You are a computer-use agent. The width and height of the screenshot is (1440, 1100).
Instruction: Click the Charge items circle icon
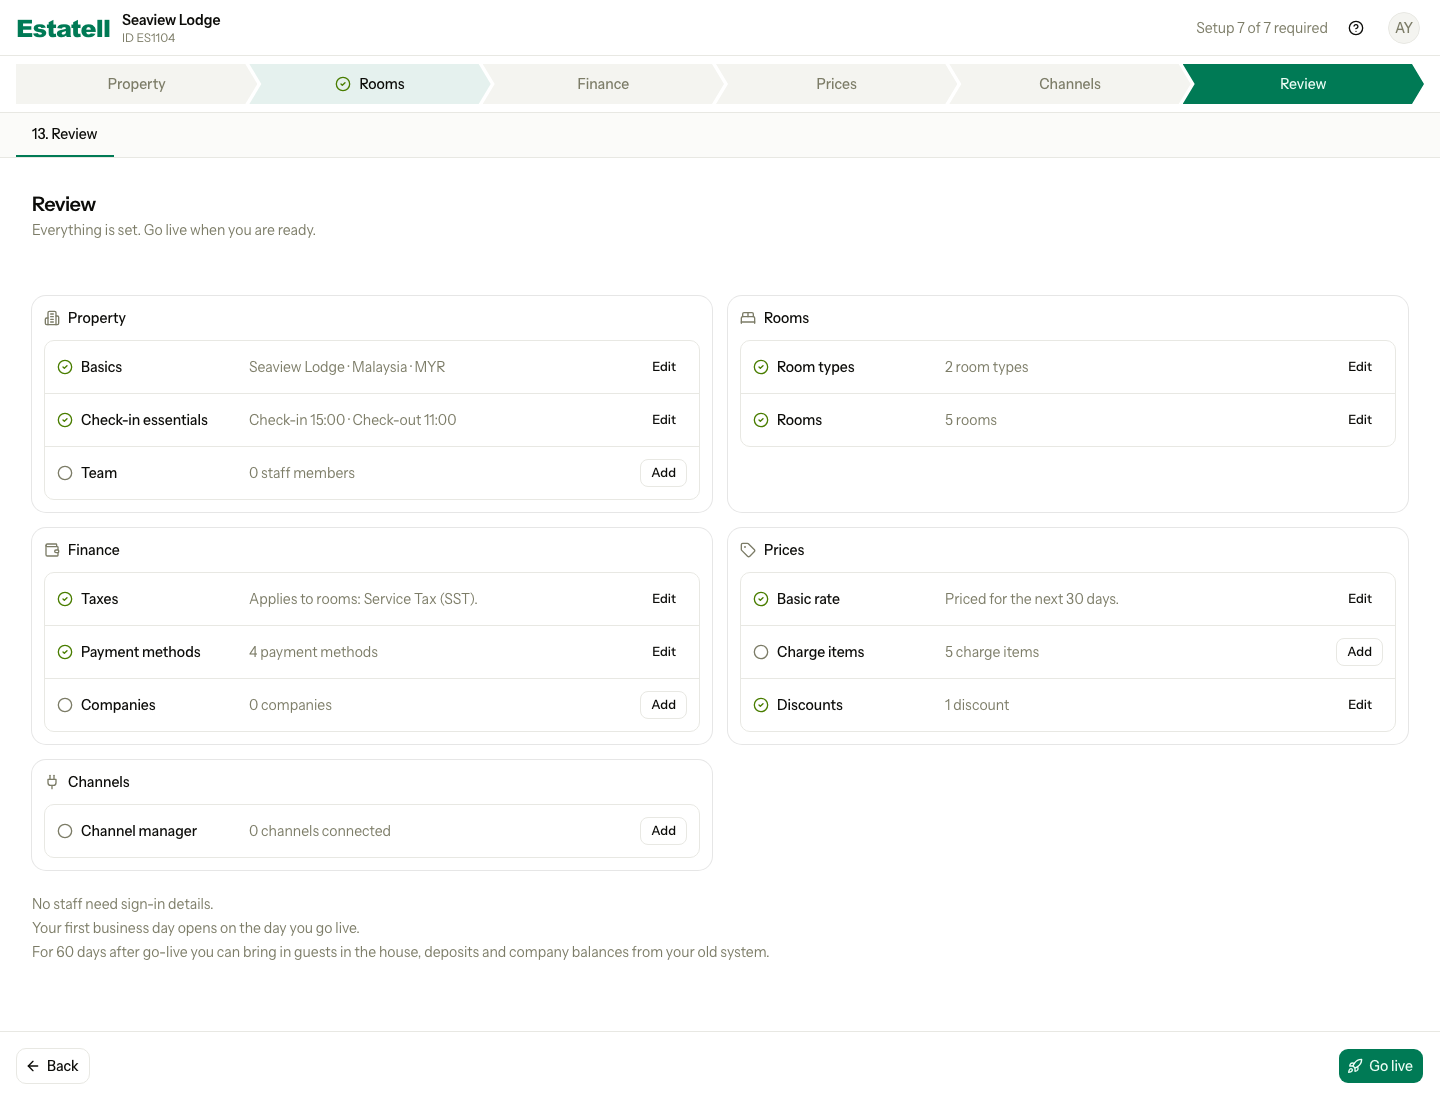click(x=761, y=652)
